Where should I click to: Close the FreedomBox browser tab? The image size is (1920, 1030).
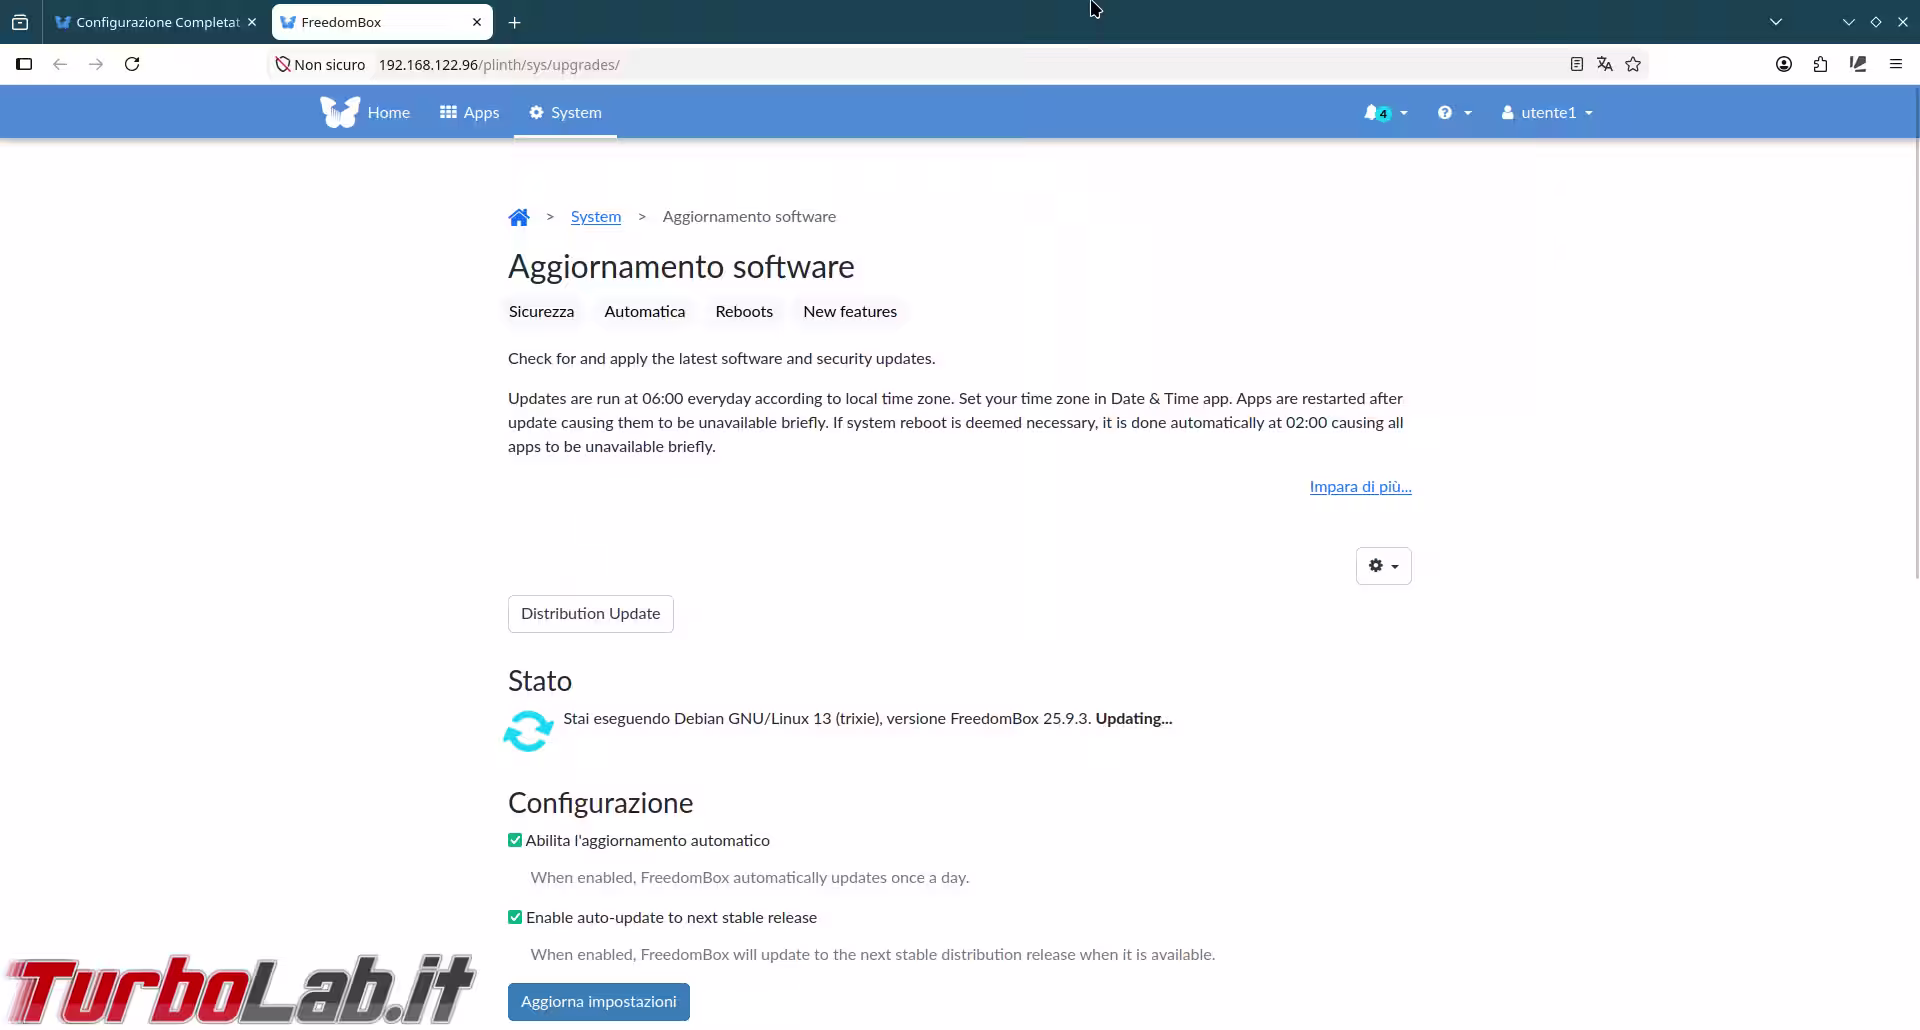477,22
